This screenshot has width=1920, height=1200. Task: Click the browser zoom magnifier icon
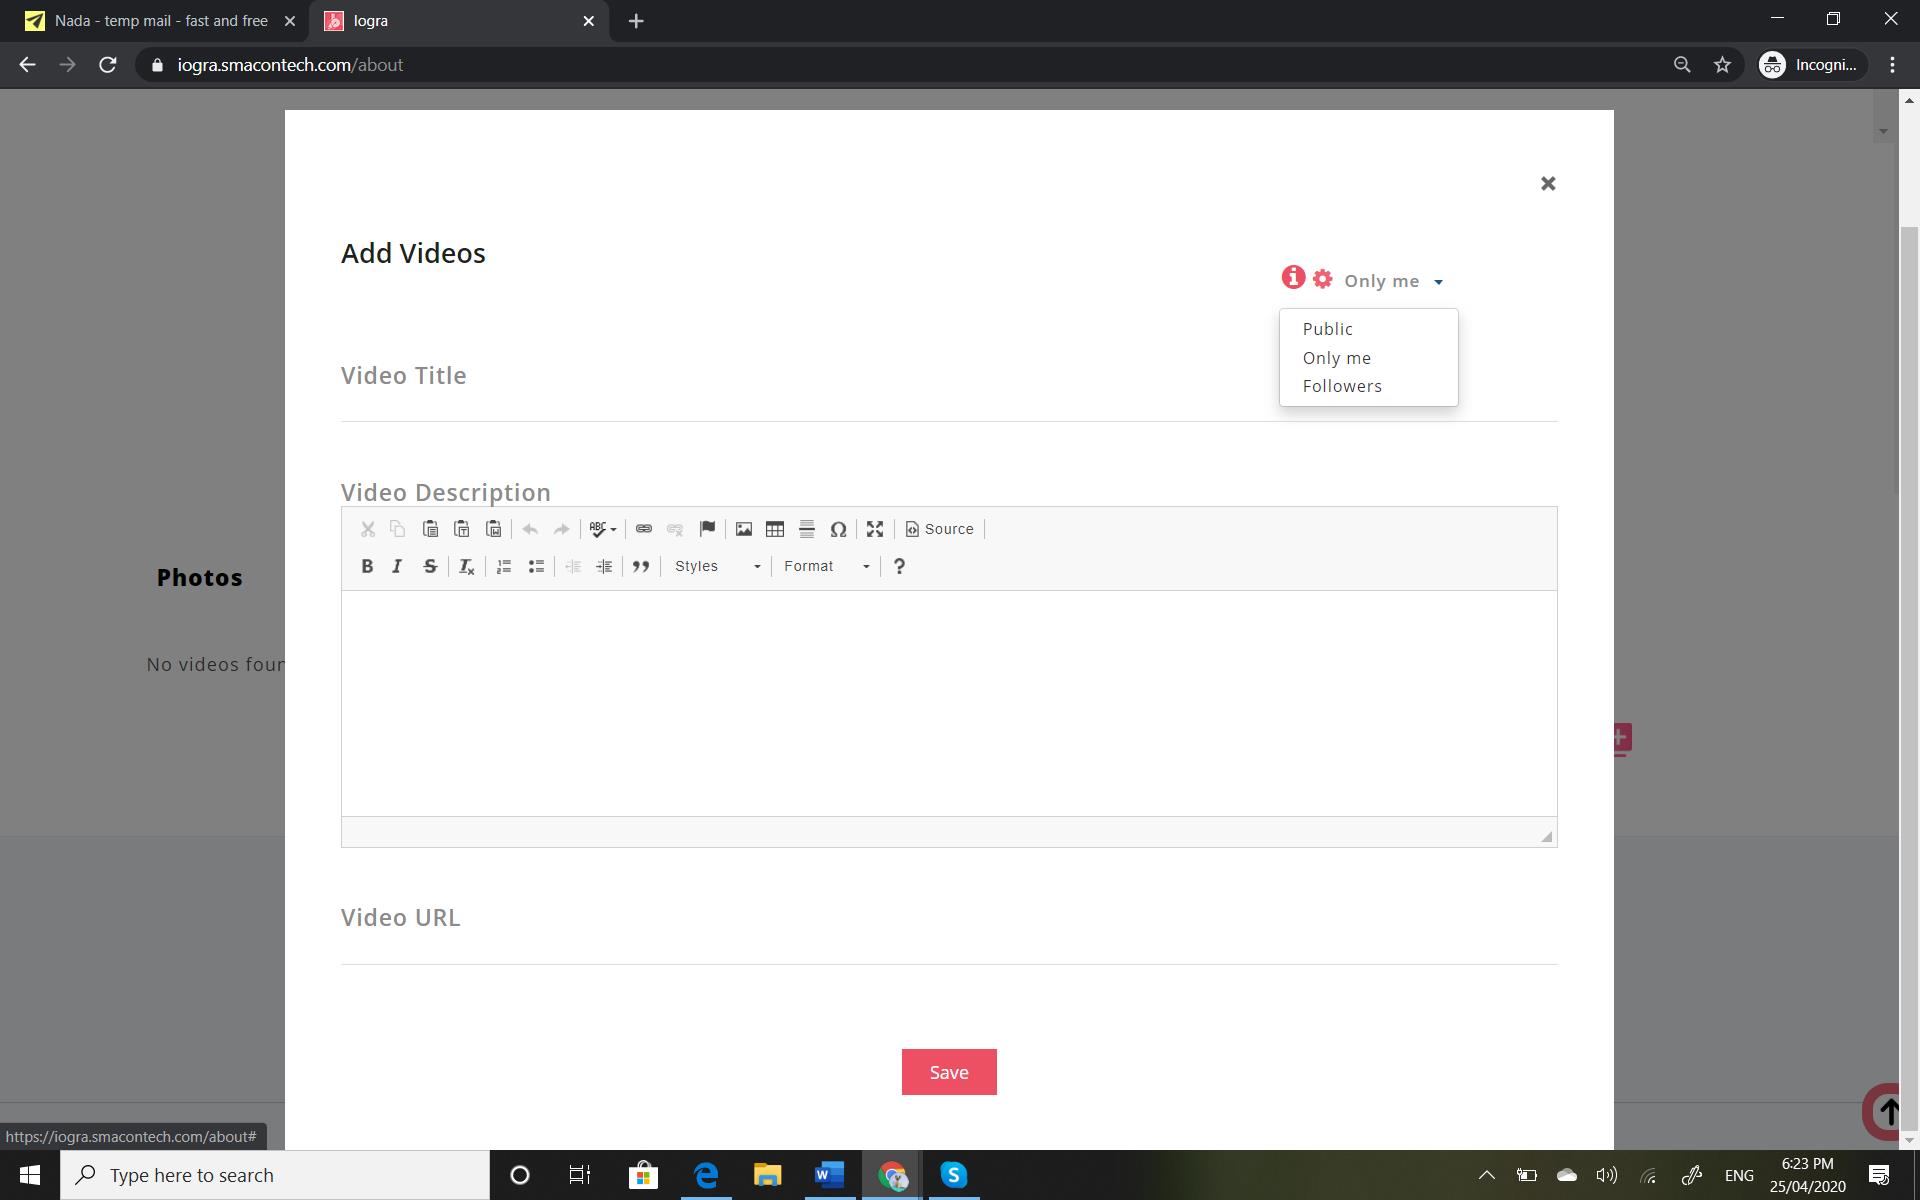coord(1682,65)
